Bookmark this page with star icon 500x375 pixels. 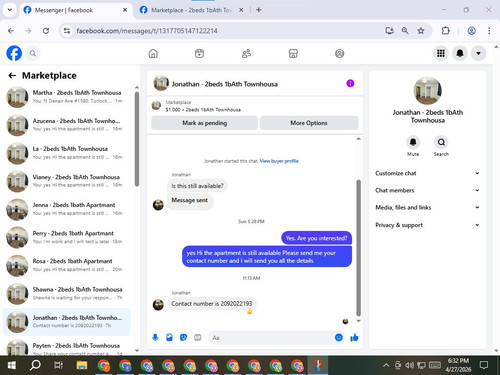tap(421, 31)
